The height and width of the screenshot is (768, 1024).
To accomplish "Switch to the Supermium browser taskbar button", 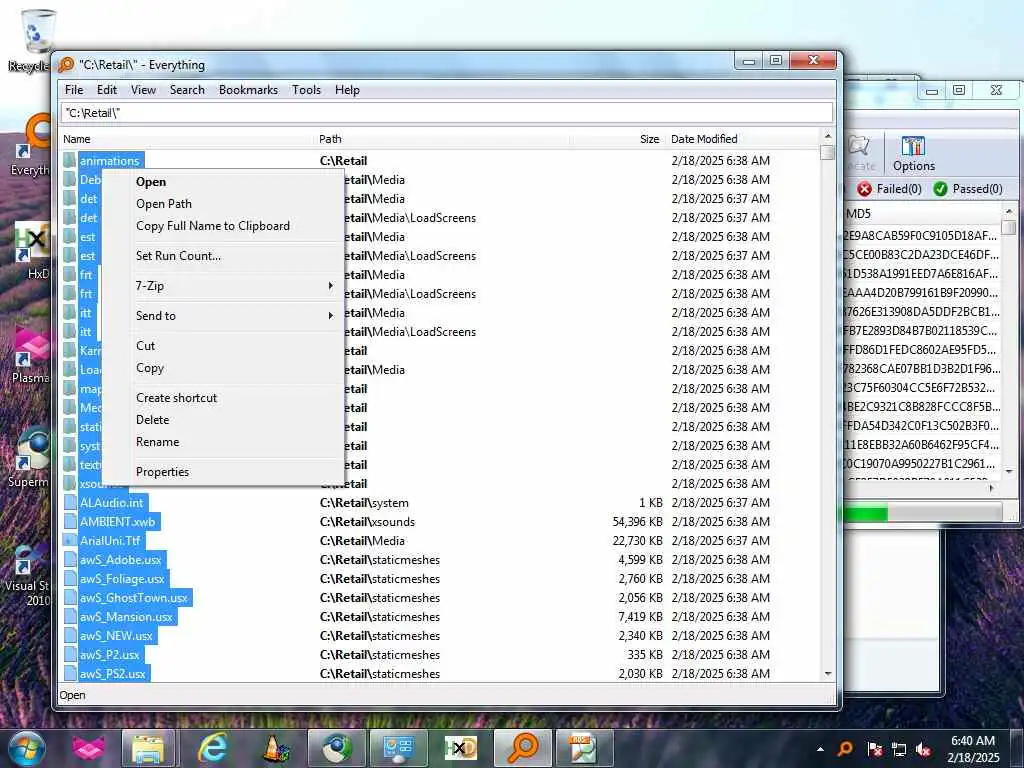I will pyautogui.click(x=337, y=749).
